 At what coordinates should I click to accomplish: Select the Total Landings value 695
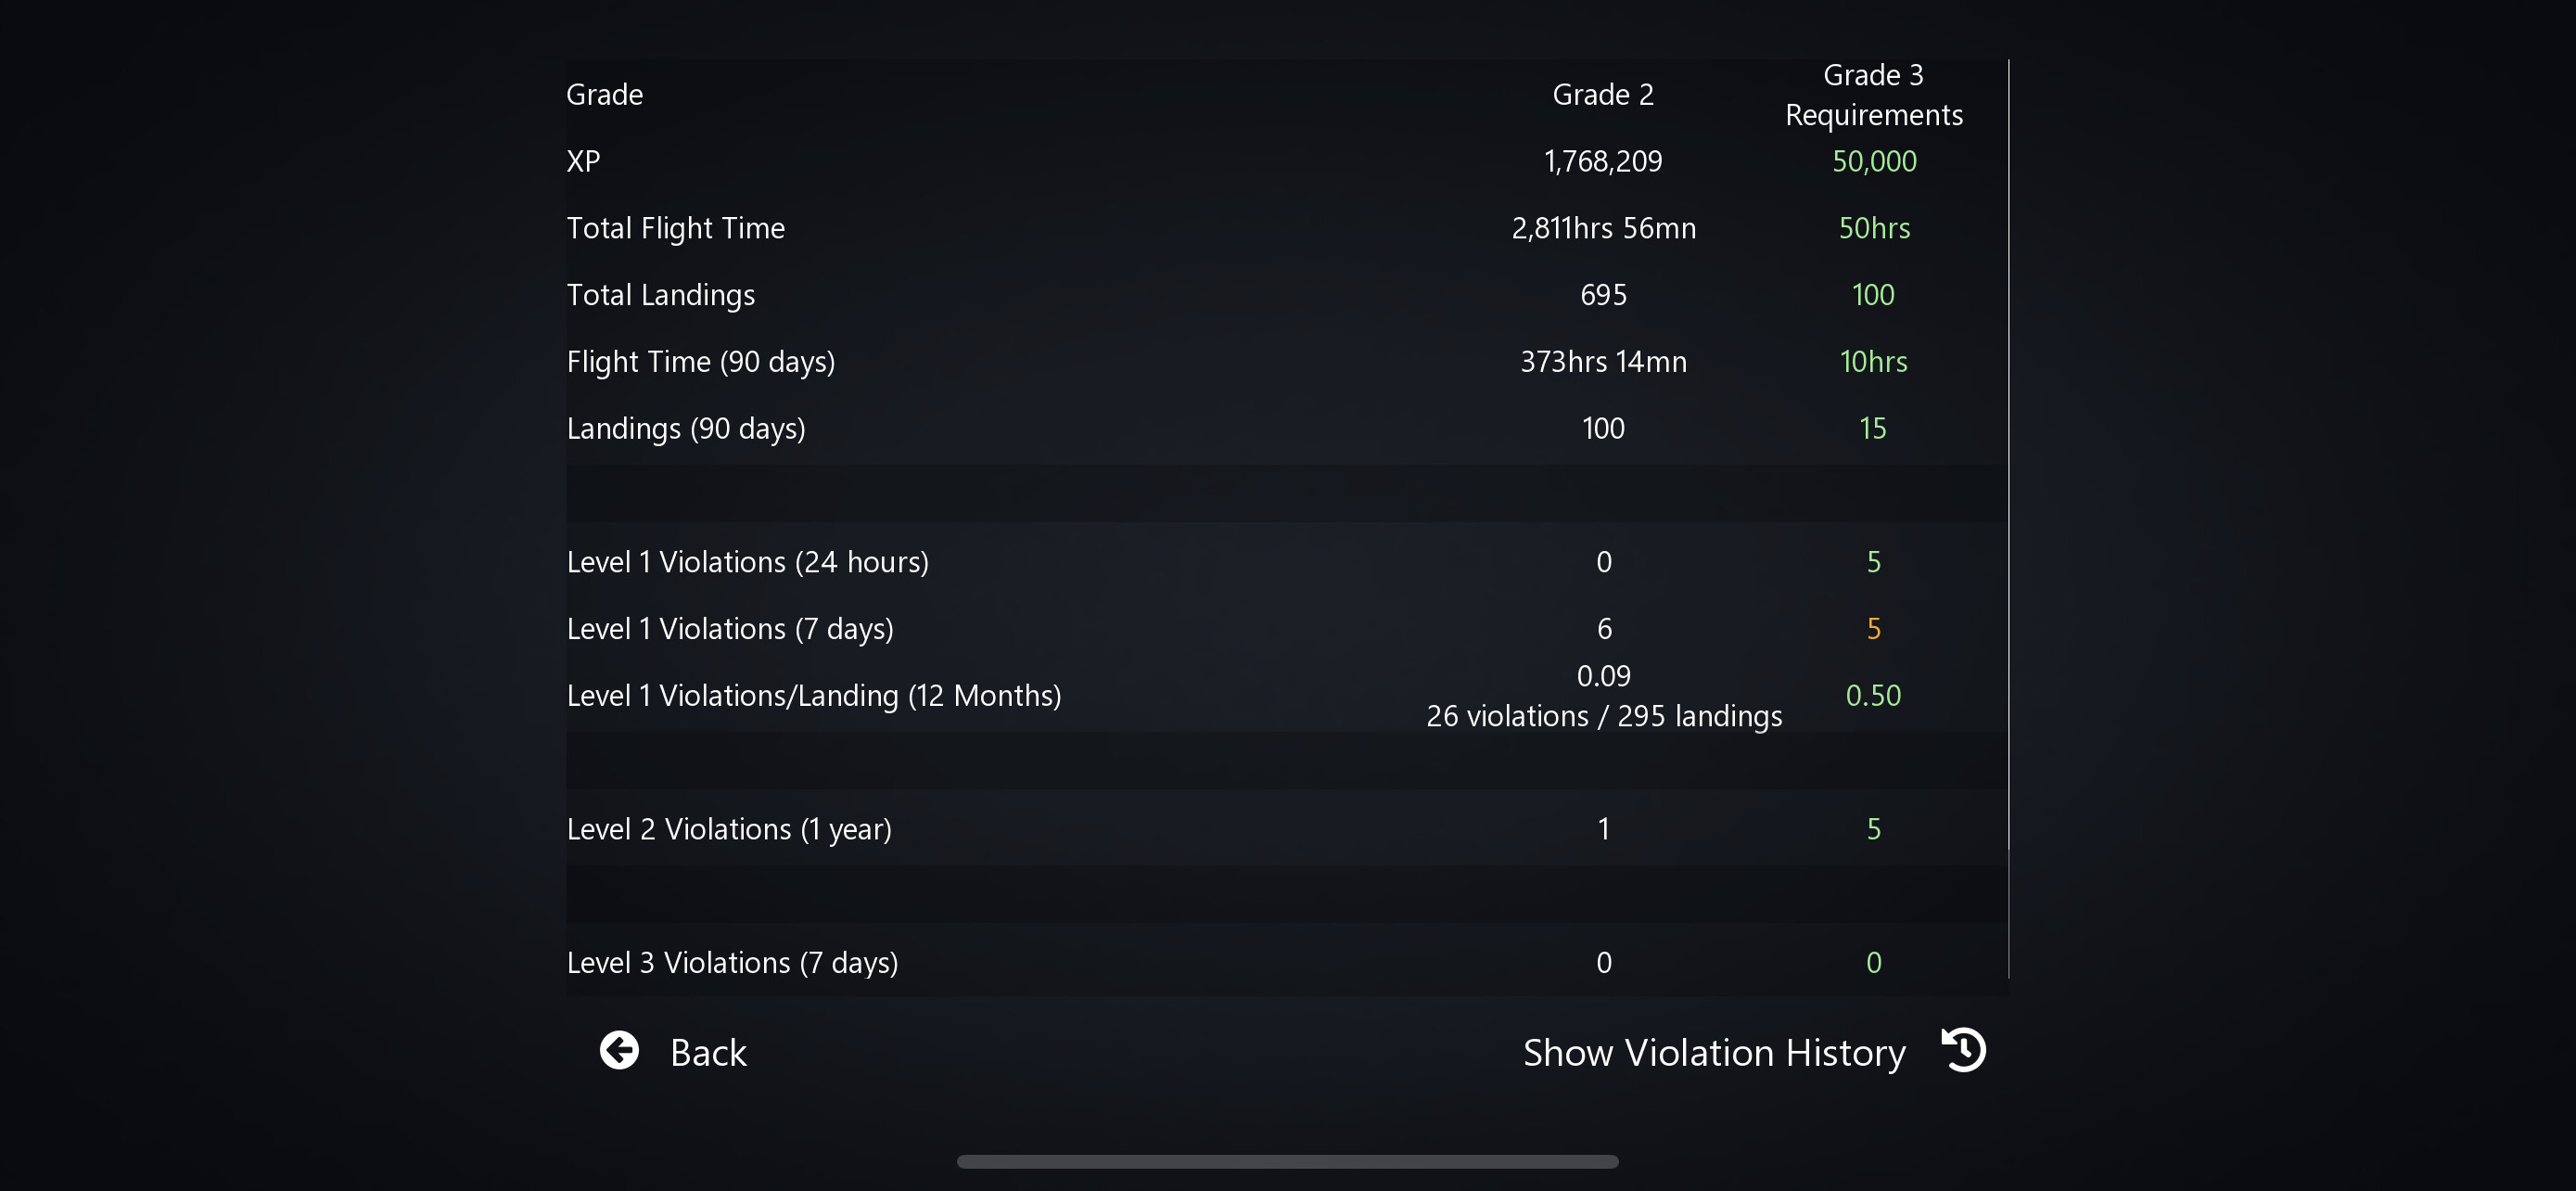point(1603,295)
